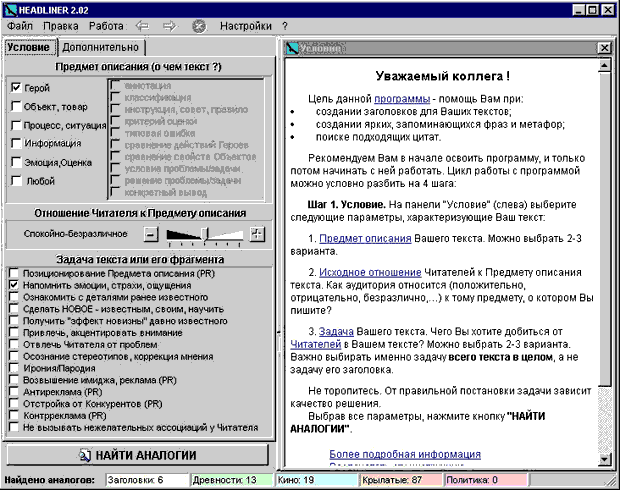
Task: Click the HEADLINER app icon in title bar
Action: 10,10
